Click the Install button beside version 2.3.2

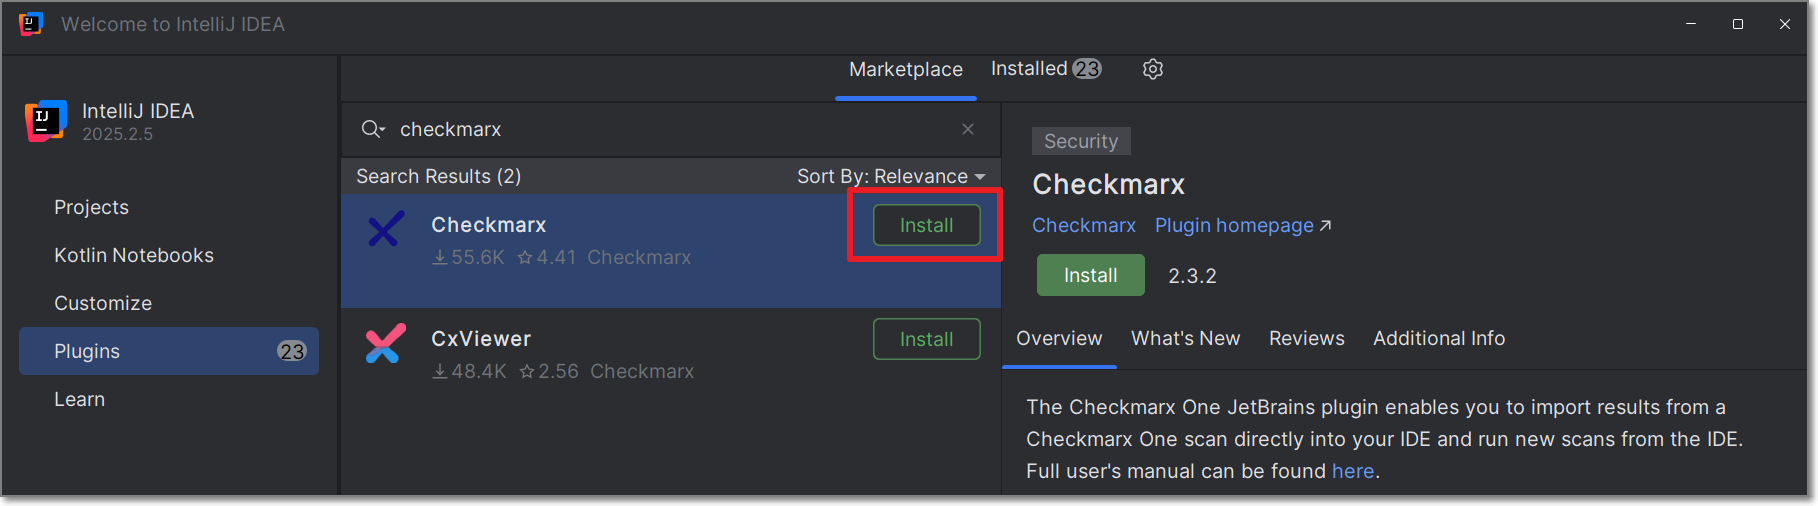pos(1090,275)
